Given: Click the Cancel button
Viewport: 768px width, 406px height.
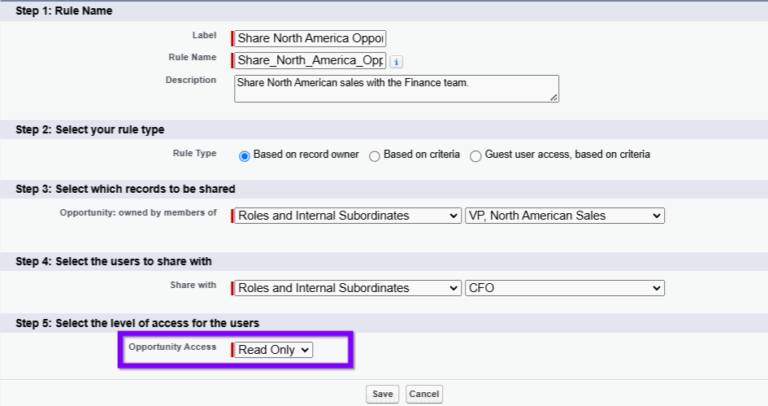Looking at the screenshot, I should point(424,394).
